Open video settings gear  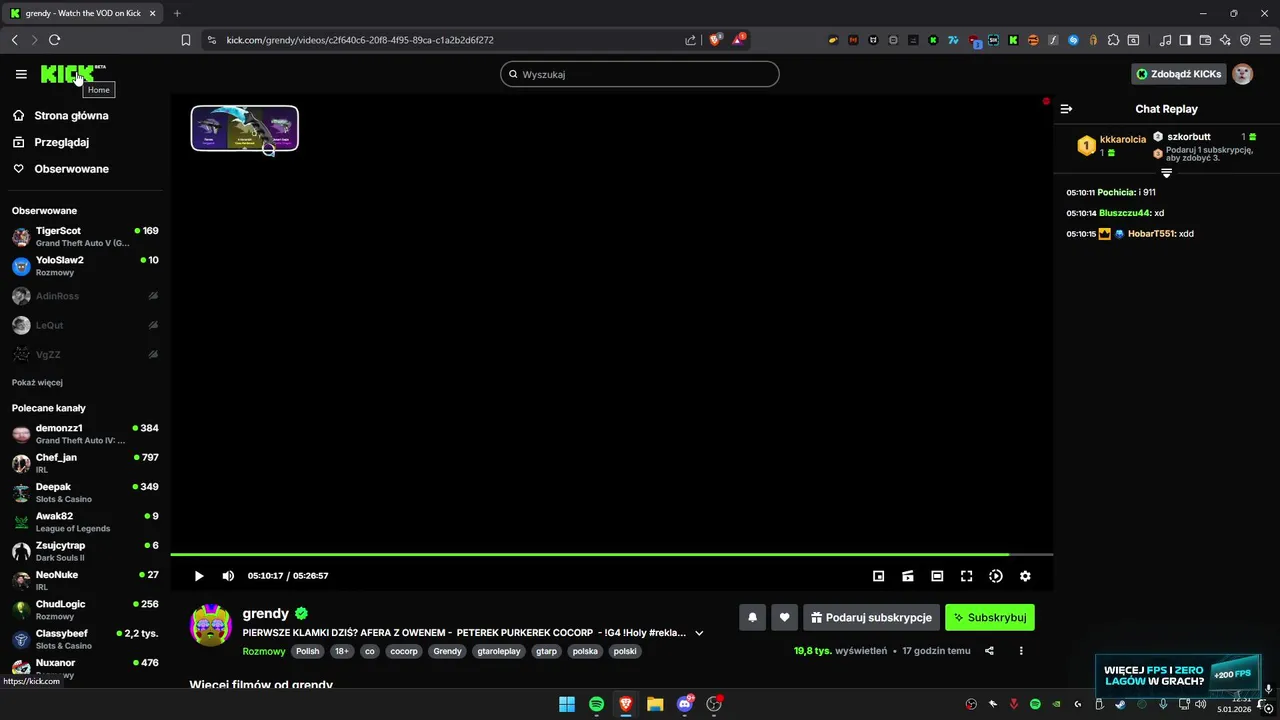coord(1025,576)
